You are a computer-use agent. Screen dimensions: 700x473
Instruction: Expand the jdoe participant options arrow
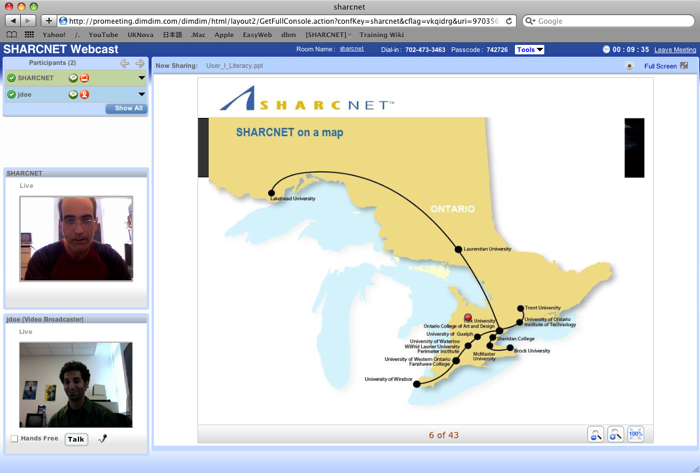[x=141, y=94]
